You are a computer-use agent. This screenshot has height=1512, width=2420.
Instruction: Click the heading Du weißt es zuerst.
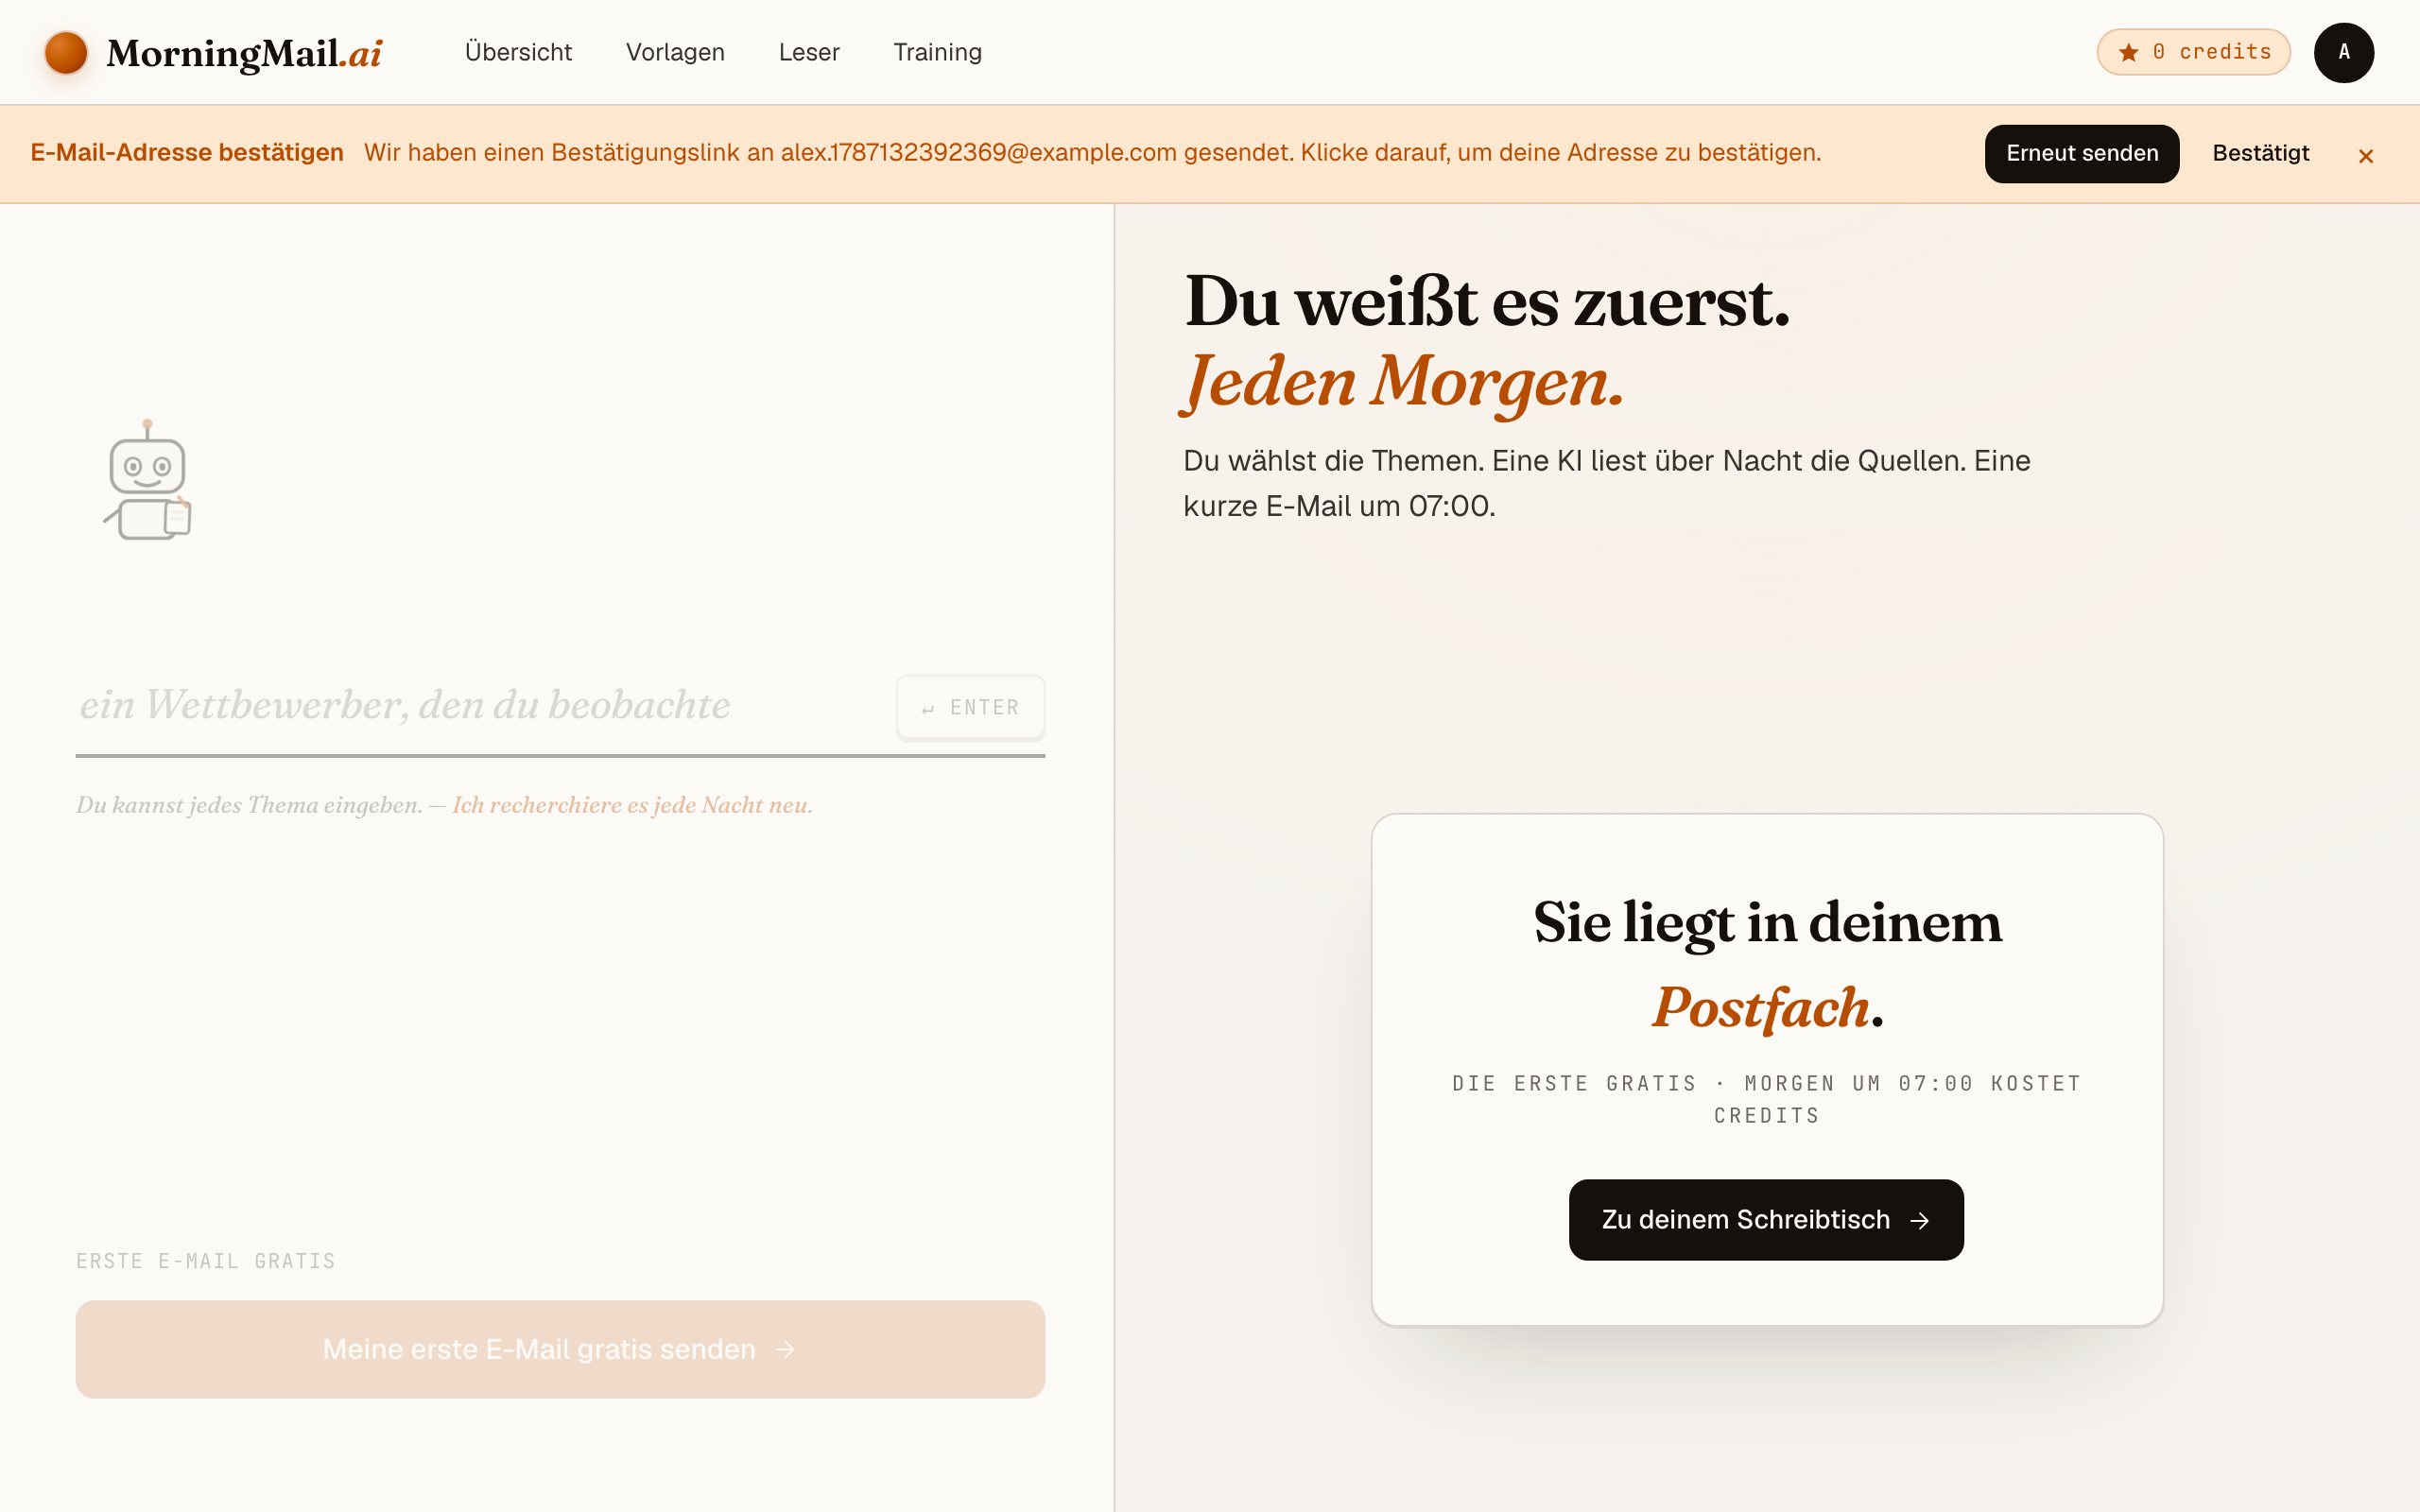pos(1487,301)
